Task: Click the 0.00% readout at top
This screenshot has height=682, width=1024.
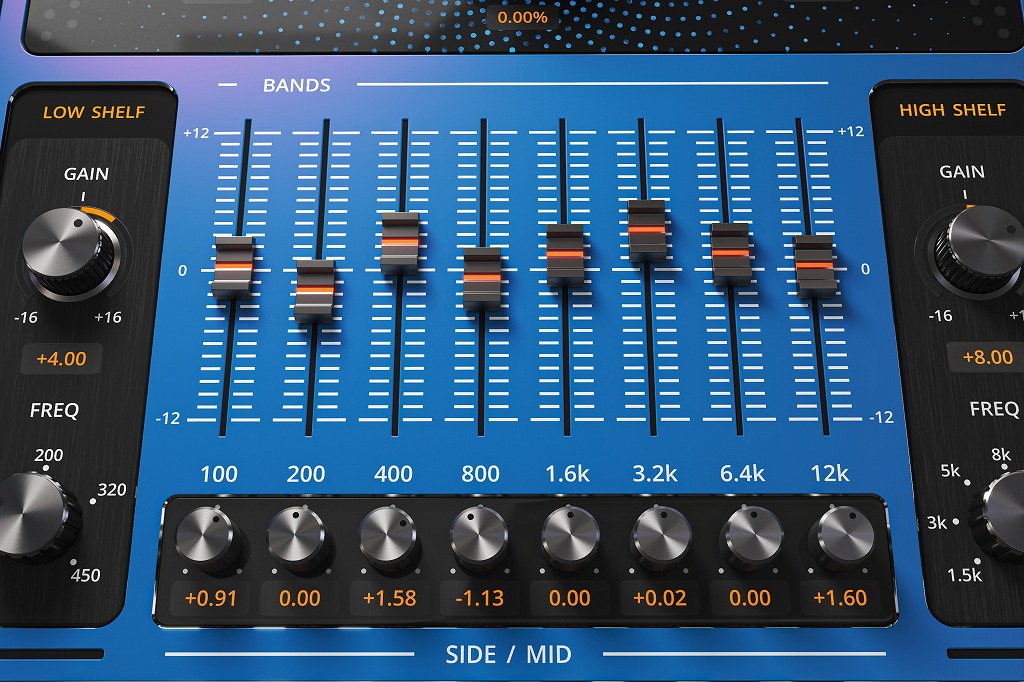Action: pyautogui.click(x=522, y=17)
